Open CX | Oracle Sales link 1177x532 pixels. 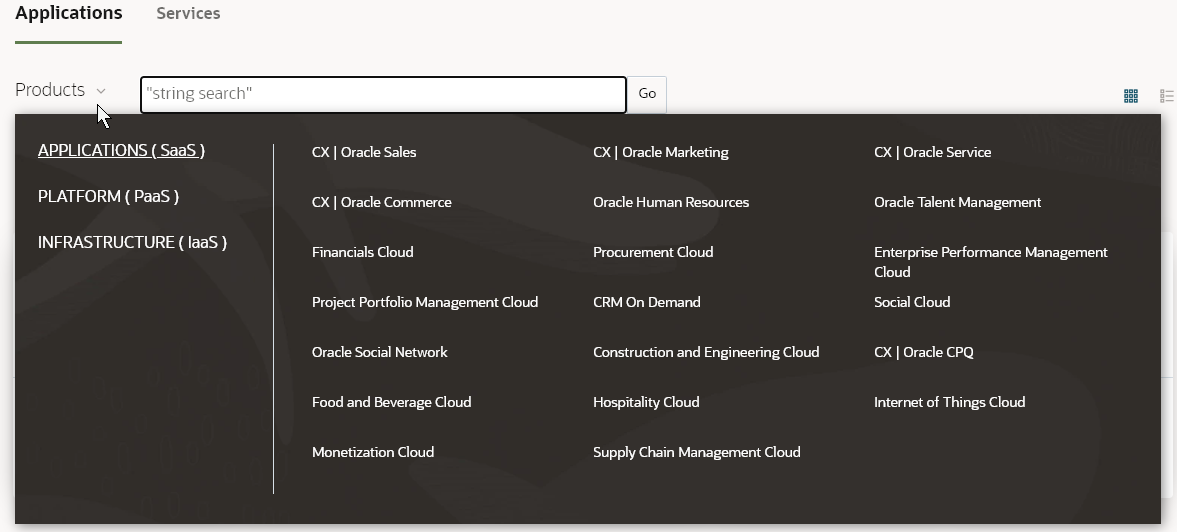[x=364, y=152]
